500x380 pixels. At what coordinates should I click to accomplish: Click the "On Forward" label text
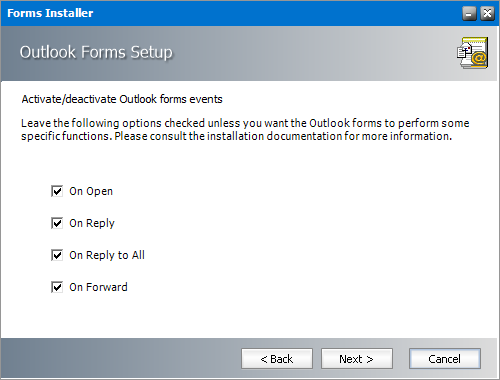[98, 287]
